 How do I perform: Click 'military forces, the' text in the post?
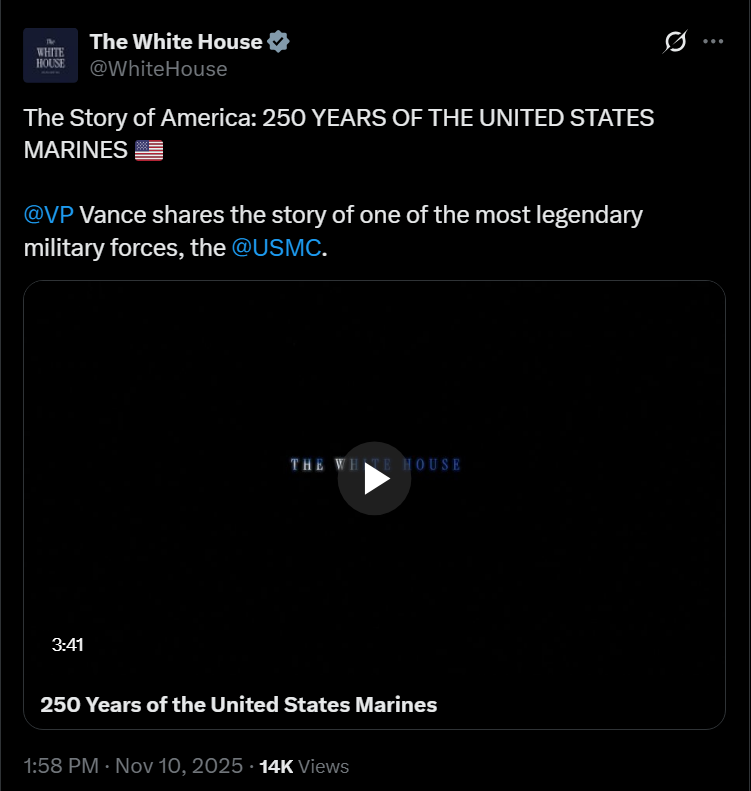pos(124,248)
